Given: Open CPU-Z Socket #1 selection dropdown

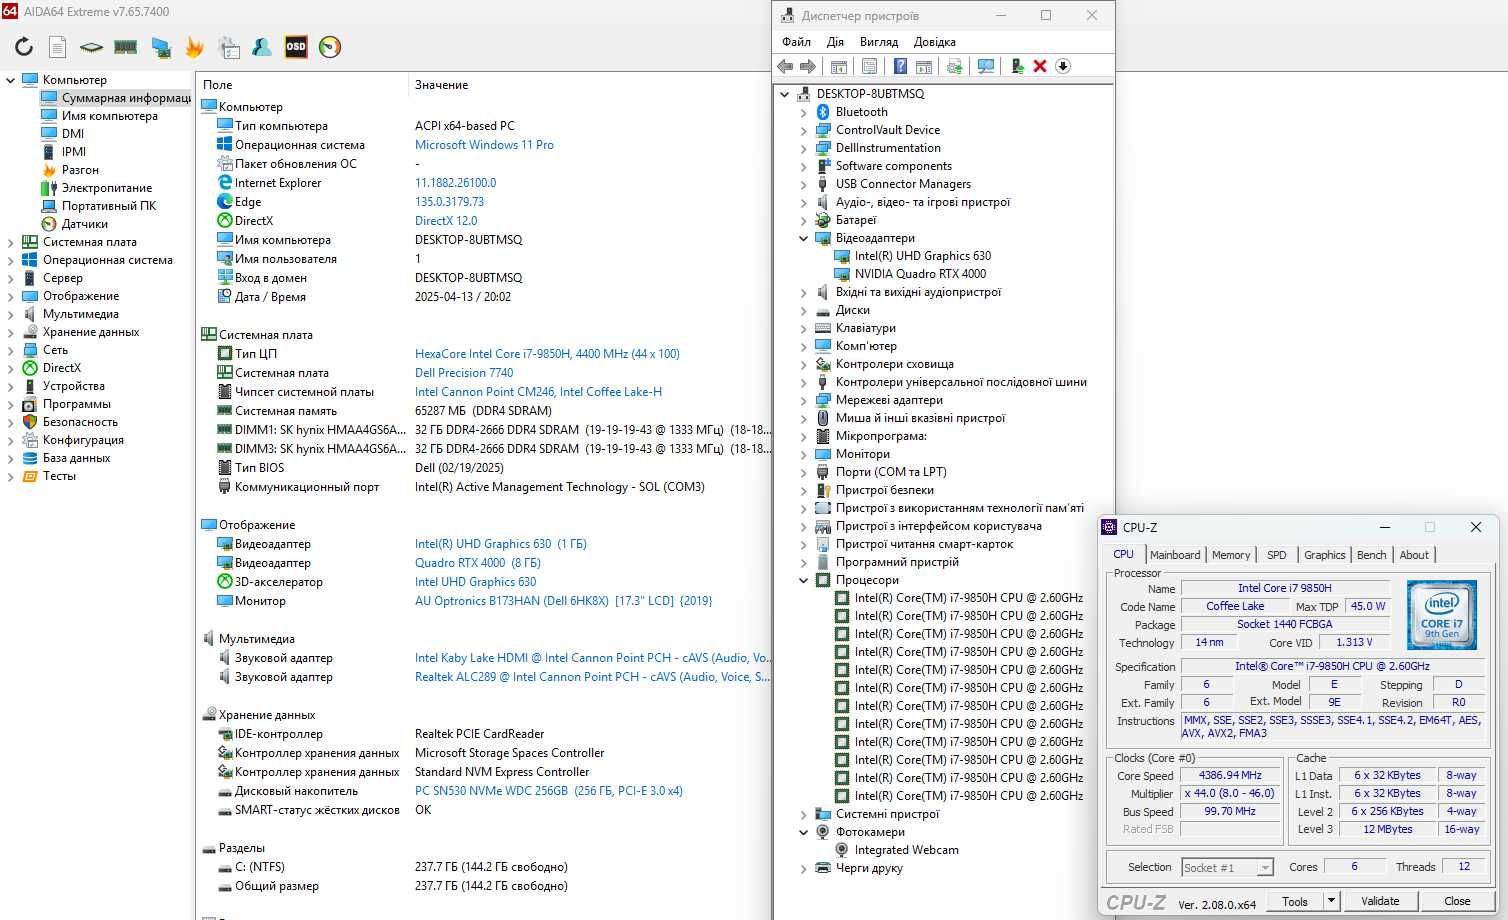Looking at the screenshot, I should (1227, 868).
